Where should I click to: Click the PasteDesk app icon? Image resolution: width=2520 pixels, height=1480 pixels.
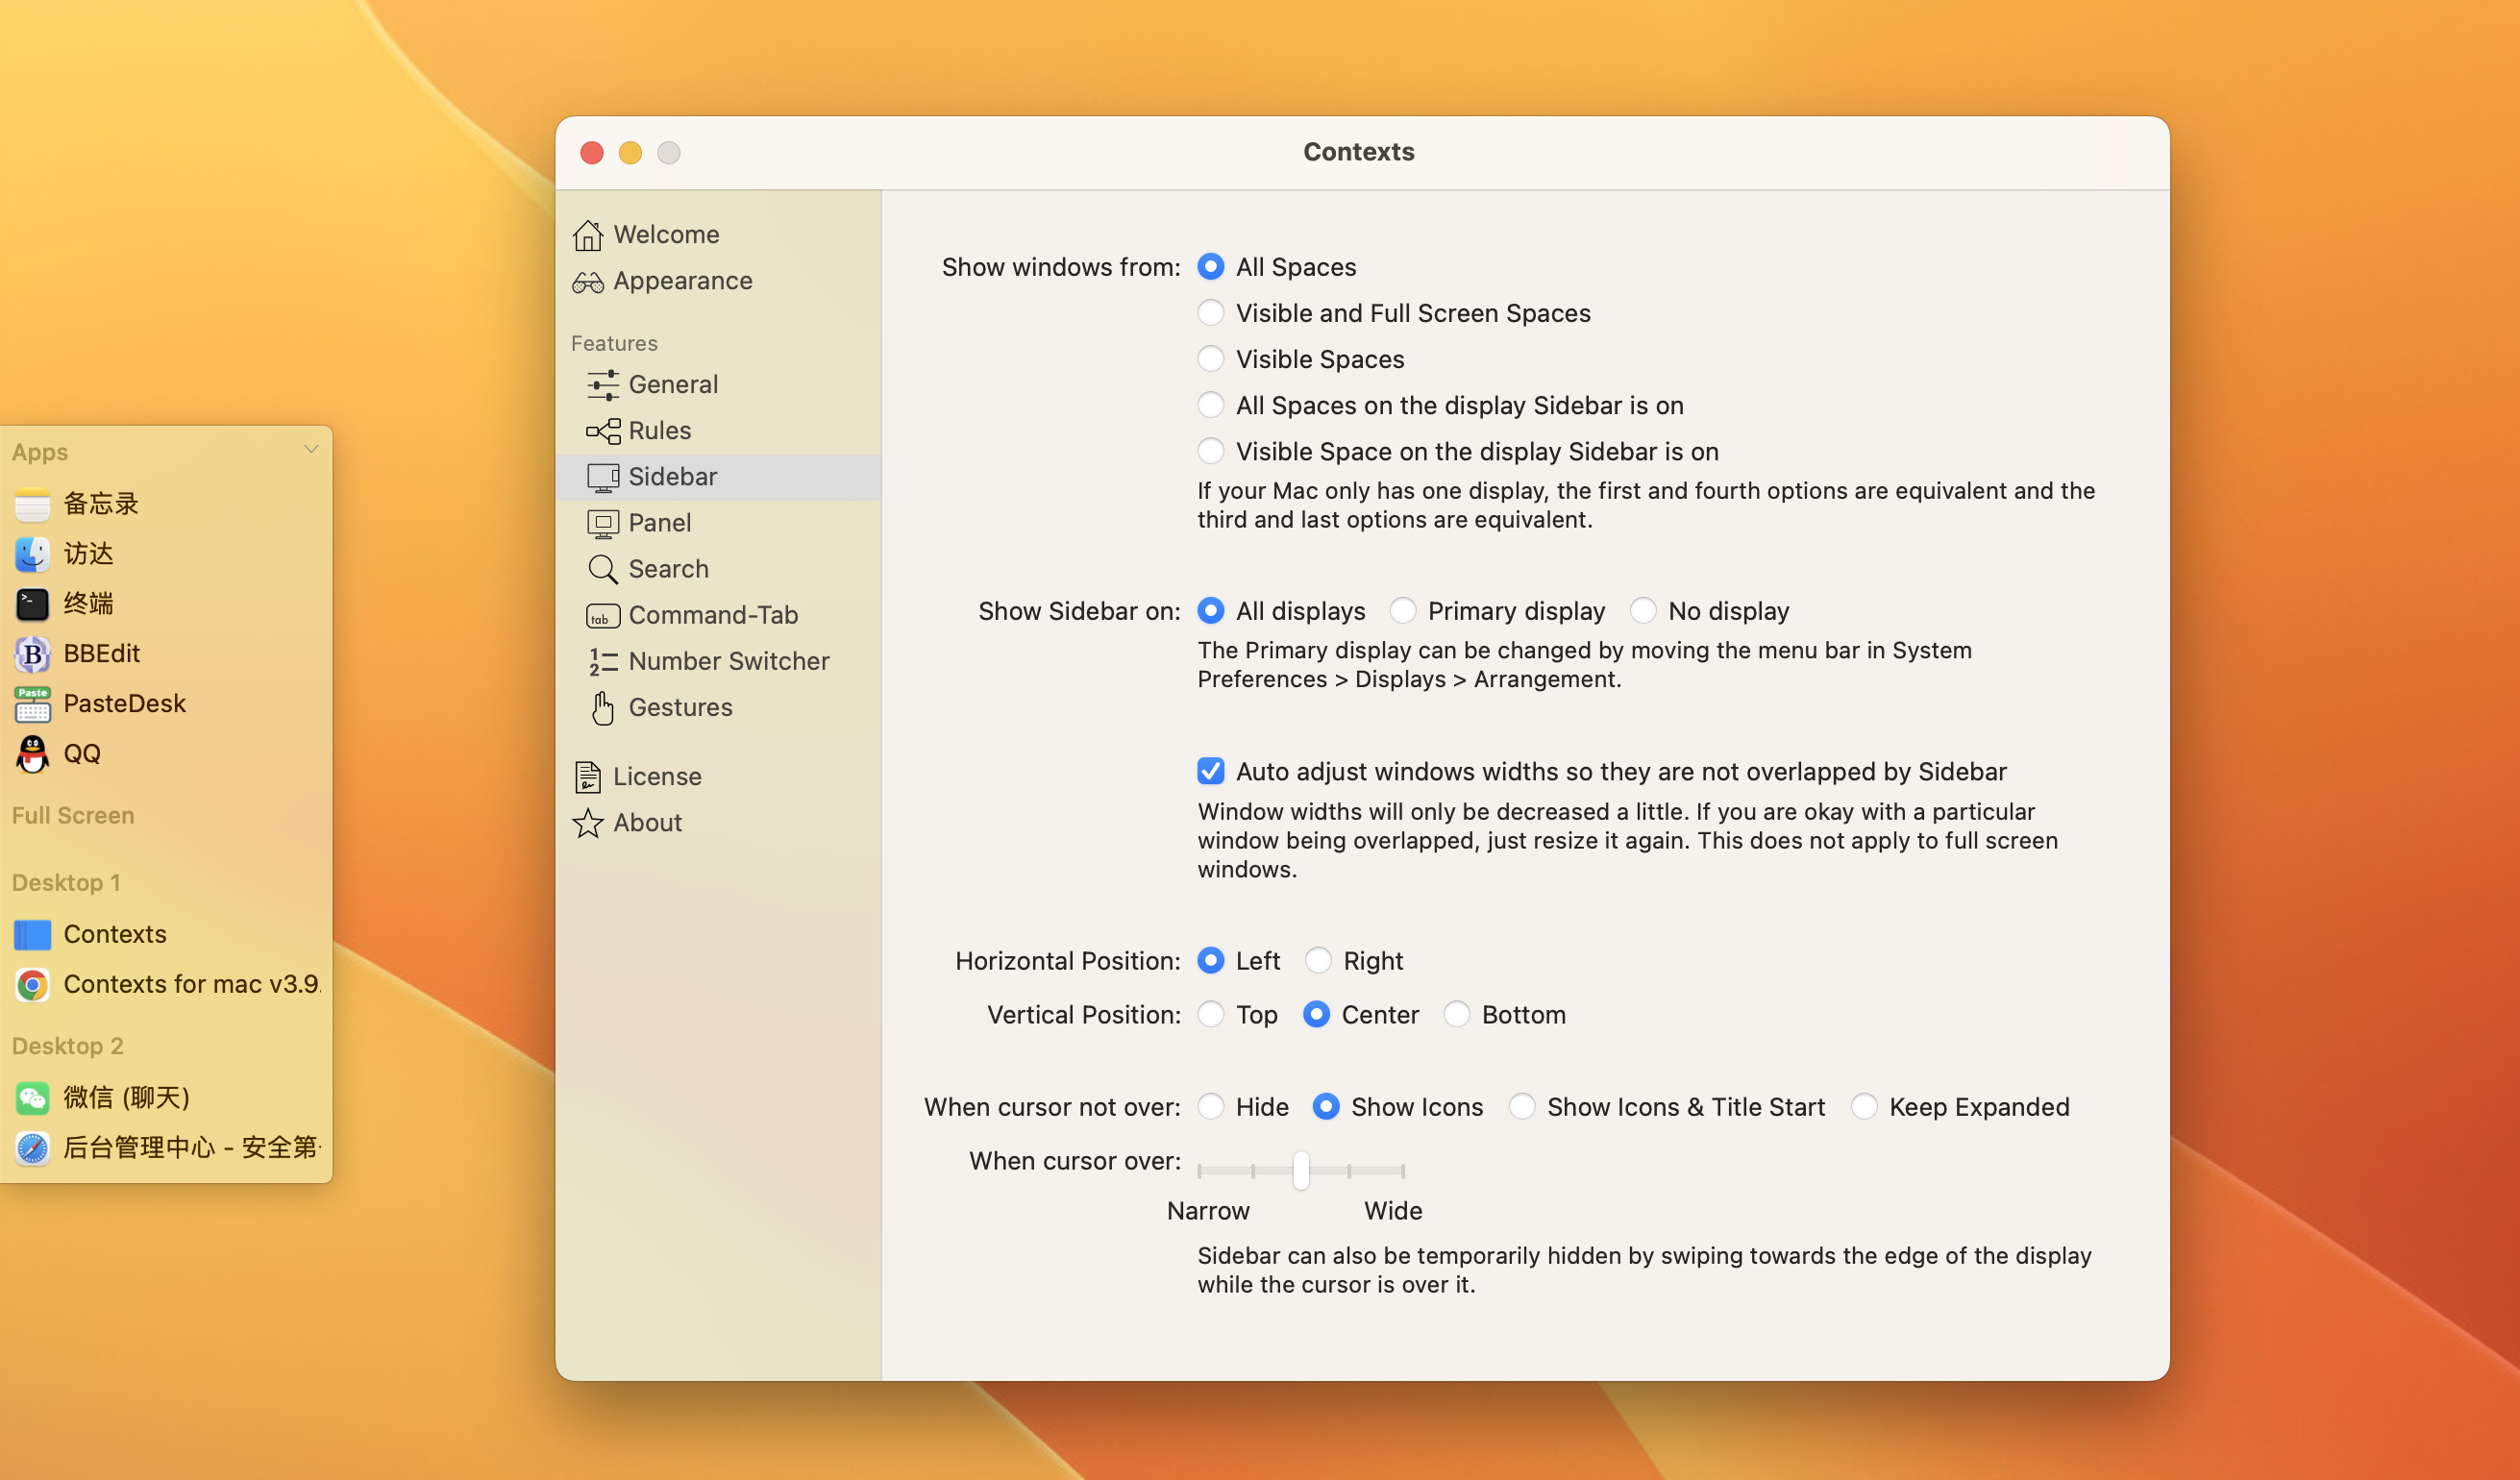click(32, 704)
